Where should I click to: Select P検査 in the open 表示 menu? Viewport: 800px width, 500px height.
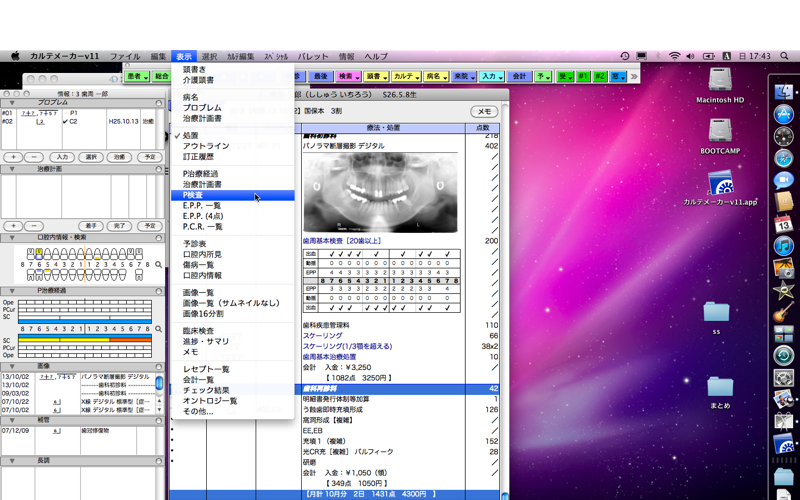pos(193,196)
